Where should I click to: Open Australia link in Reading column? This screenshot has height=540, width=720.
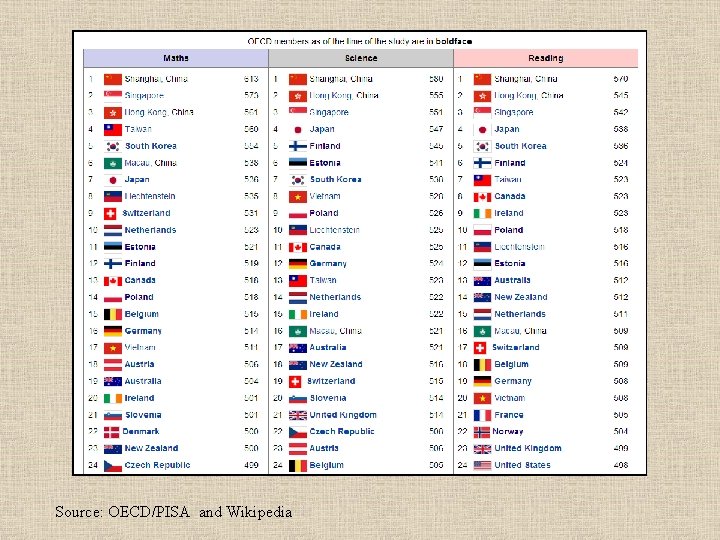[512, 281]
